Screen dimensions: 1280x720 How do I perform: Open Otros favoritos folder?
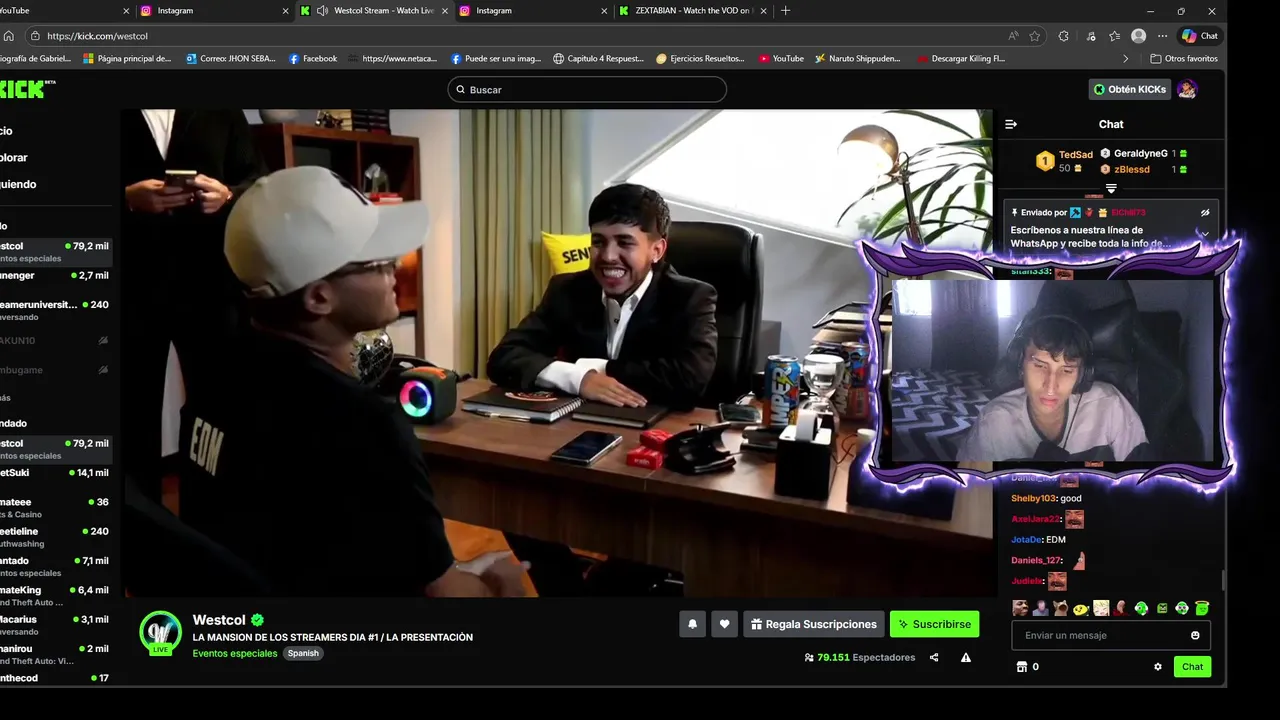click(x=1184, y=58)
